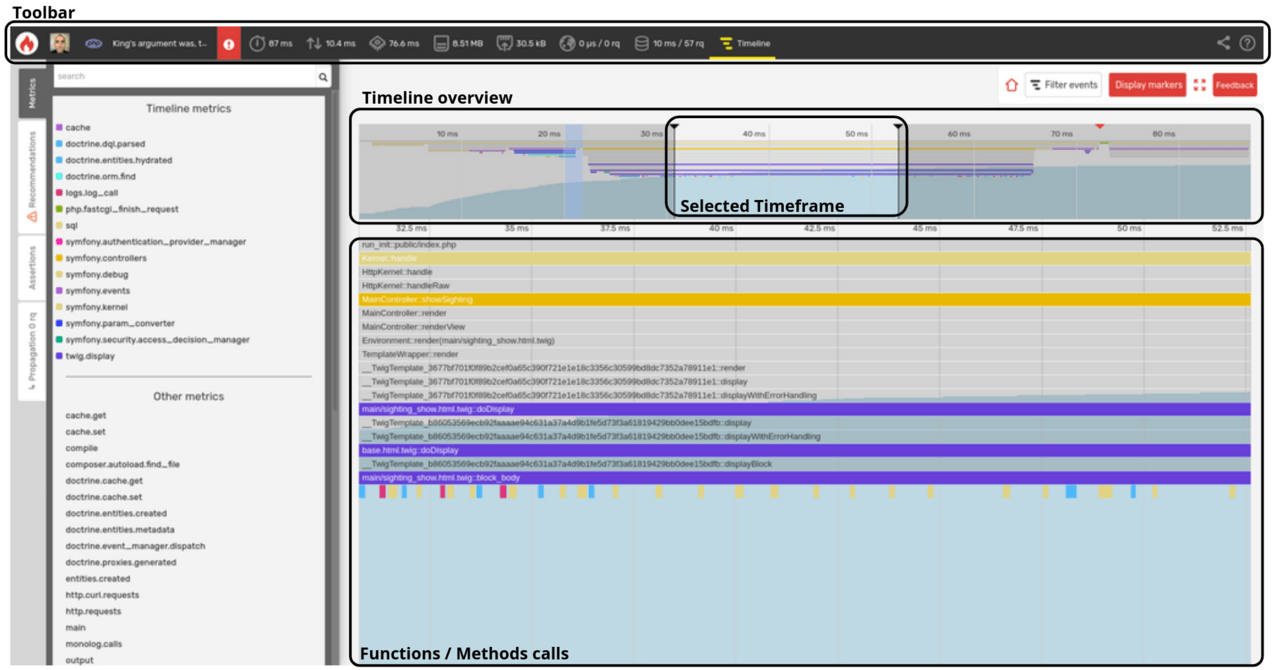The height and width of the screenshot is (670, 1280).
Task: Focus the metrics search field
Action: coord(185,77)
